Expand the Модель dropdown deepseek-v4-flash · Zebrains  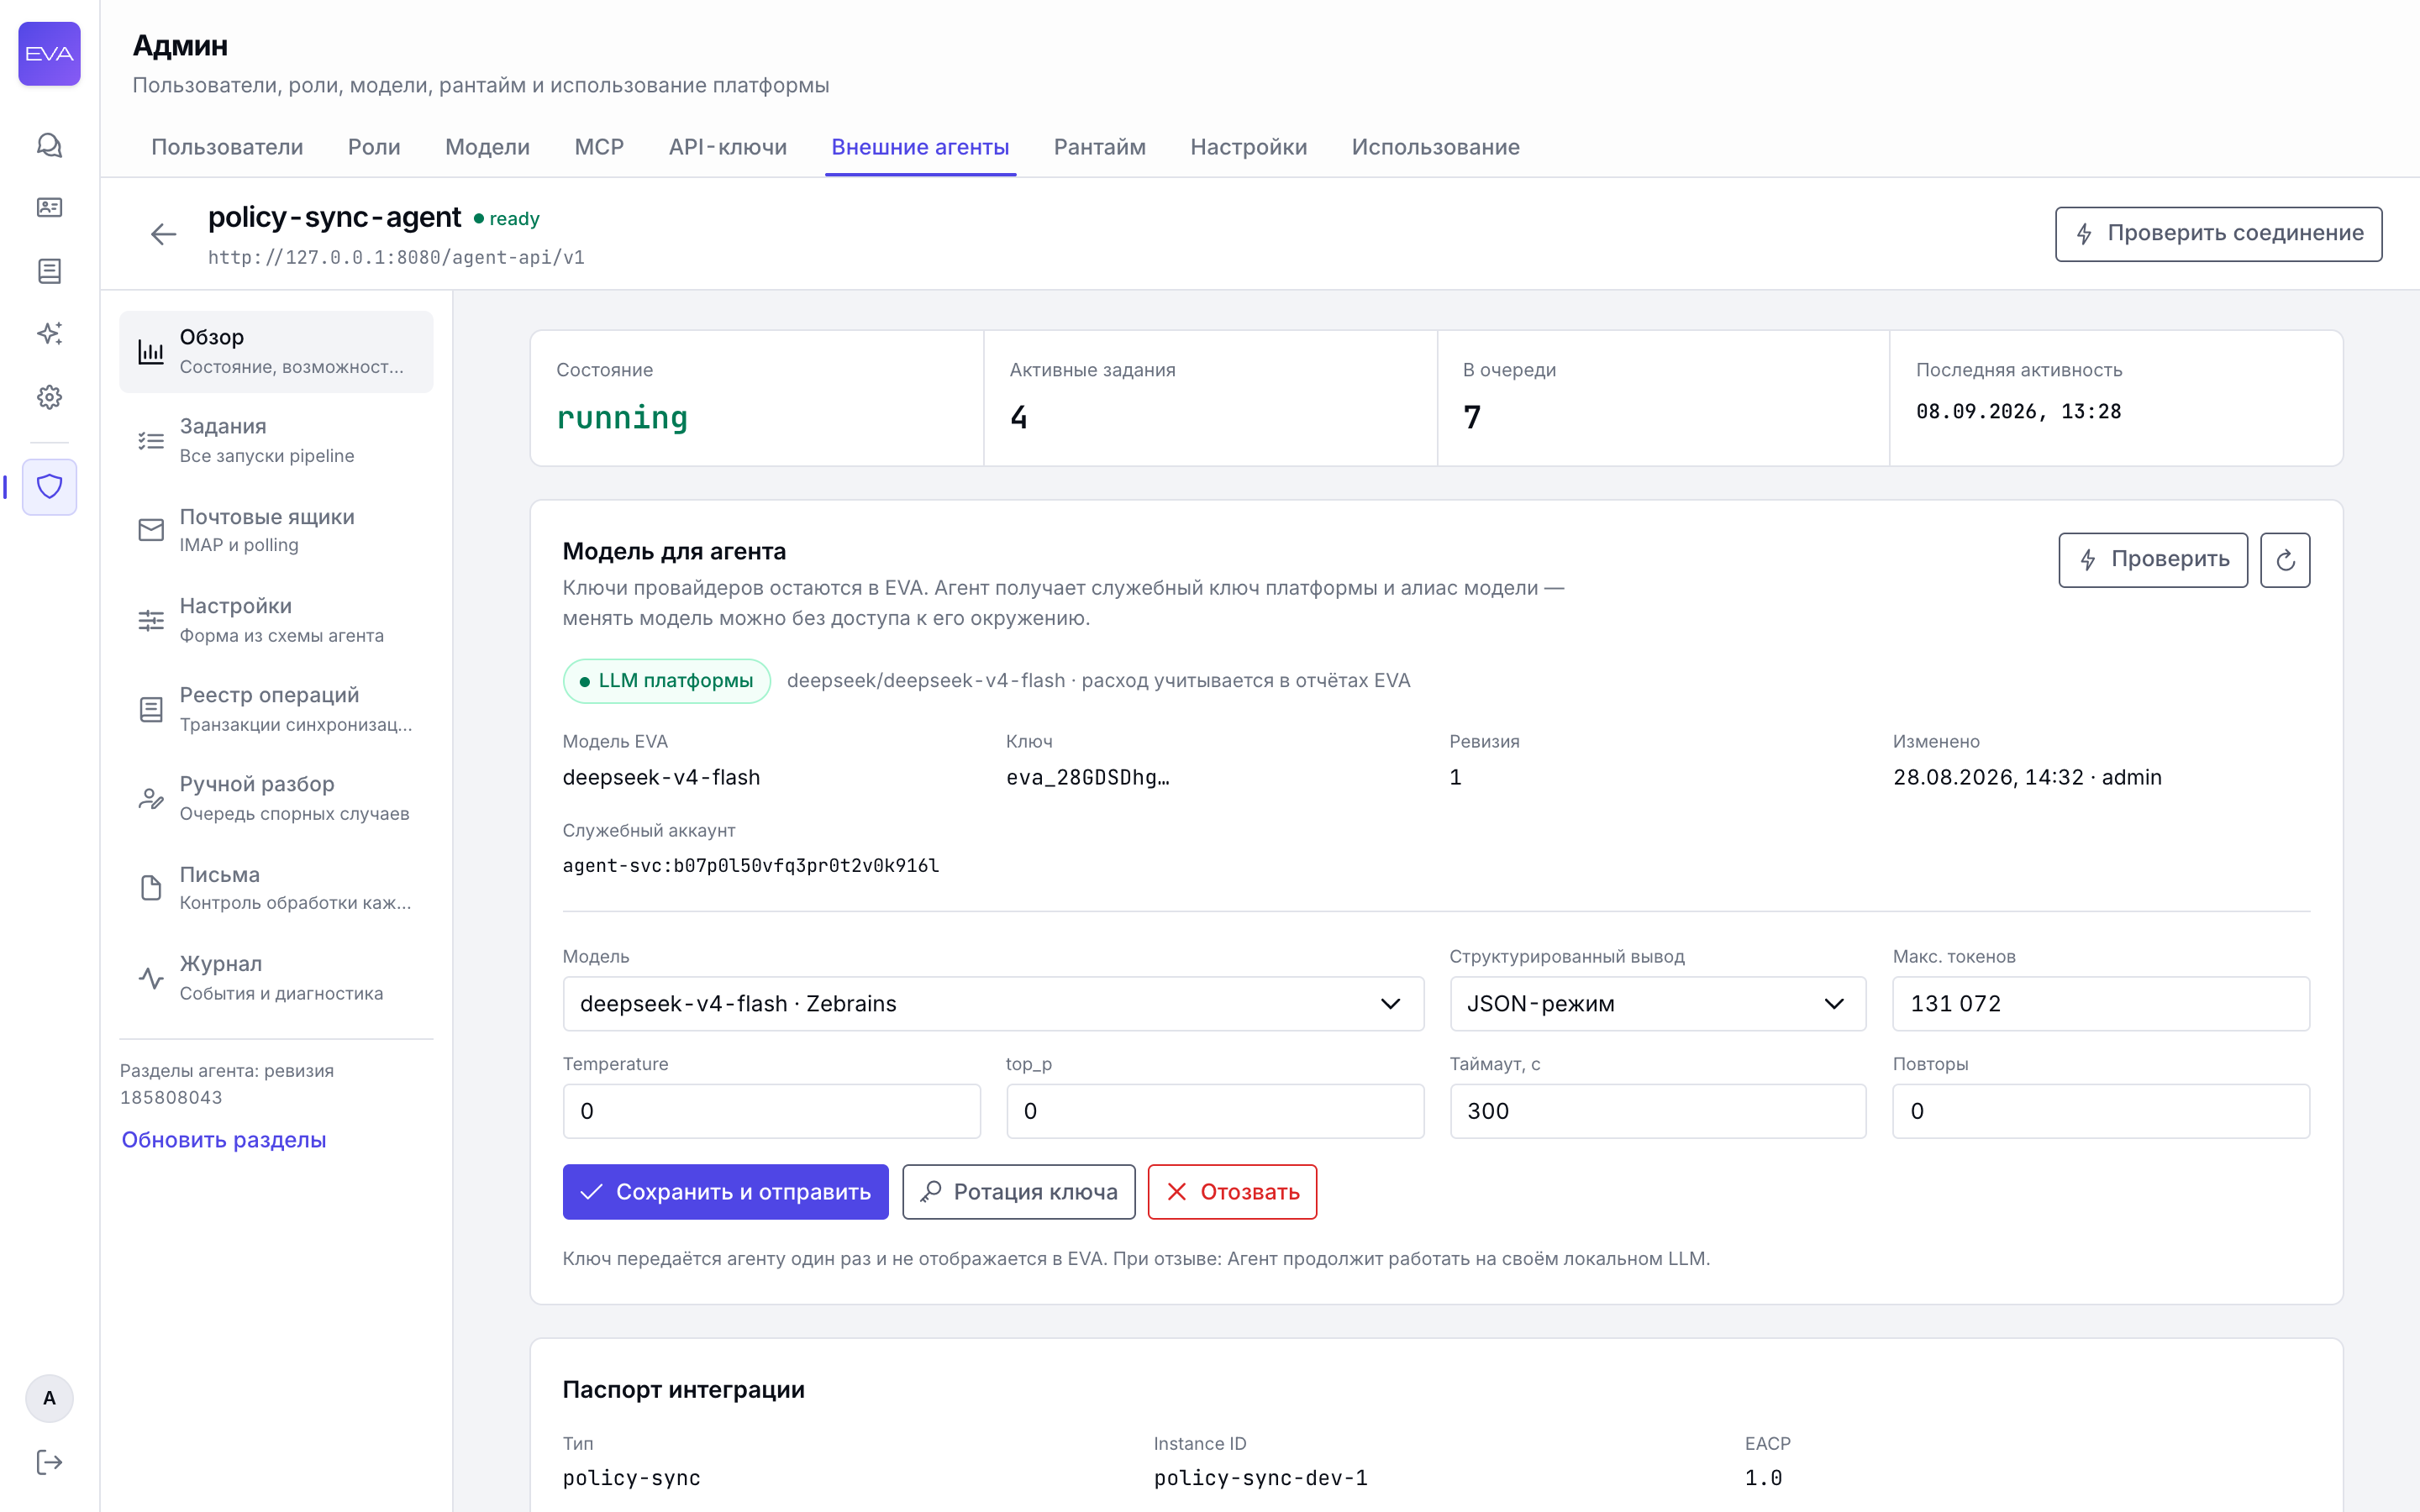coord(993,1004)
